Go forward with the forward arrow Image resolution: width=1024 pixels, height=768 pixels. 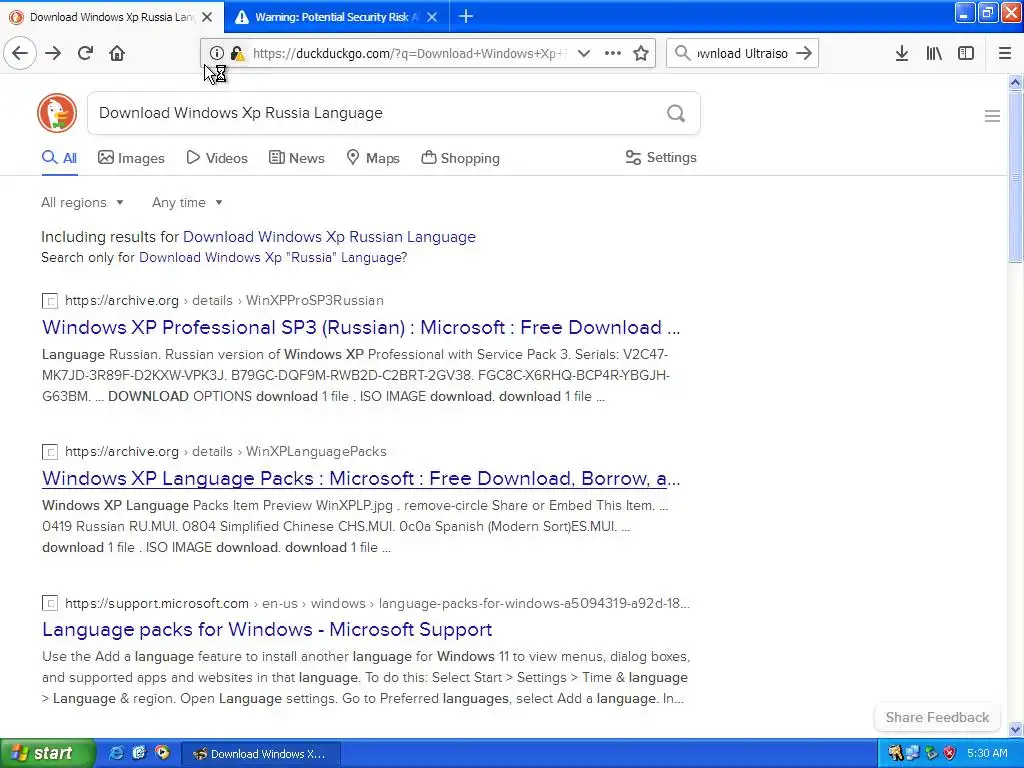click(x=53, y=53)
